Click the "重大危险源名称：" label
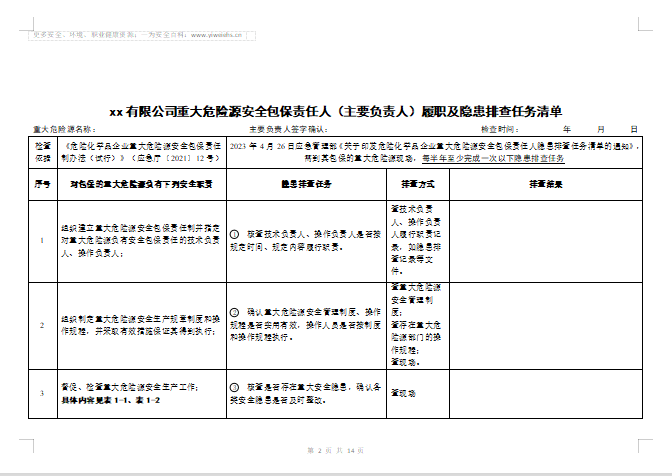This screenshot has width=672, height=476. [x=65, y=129]
